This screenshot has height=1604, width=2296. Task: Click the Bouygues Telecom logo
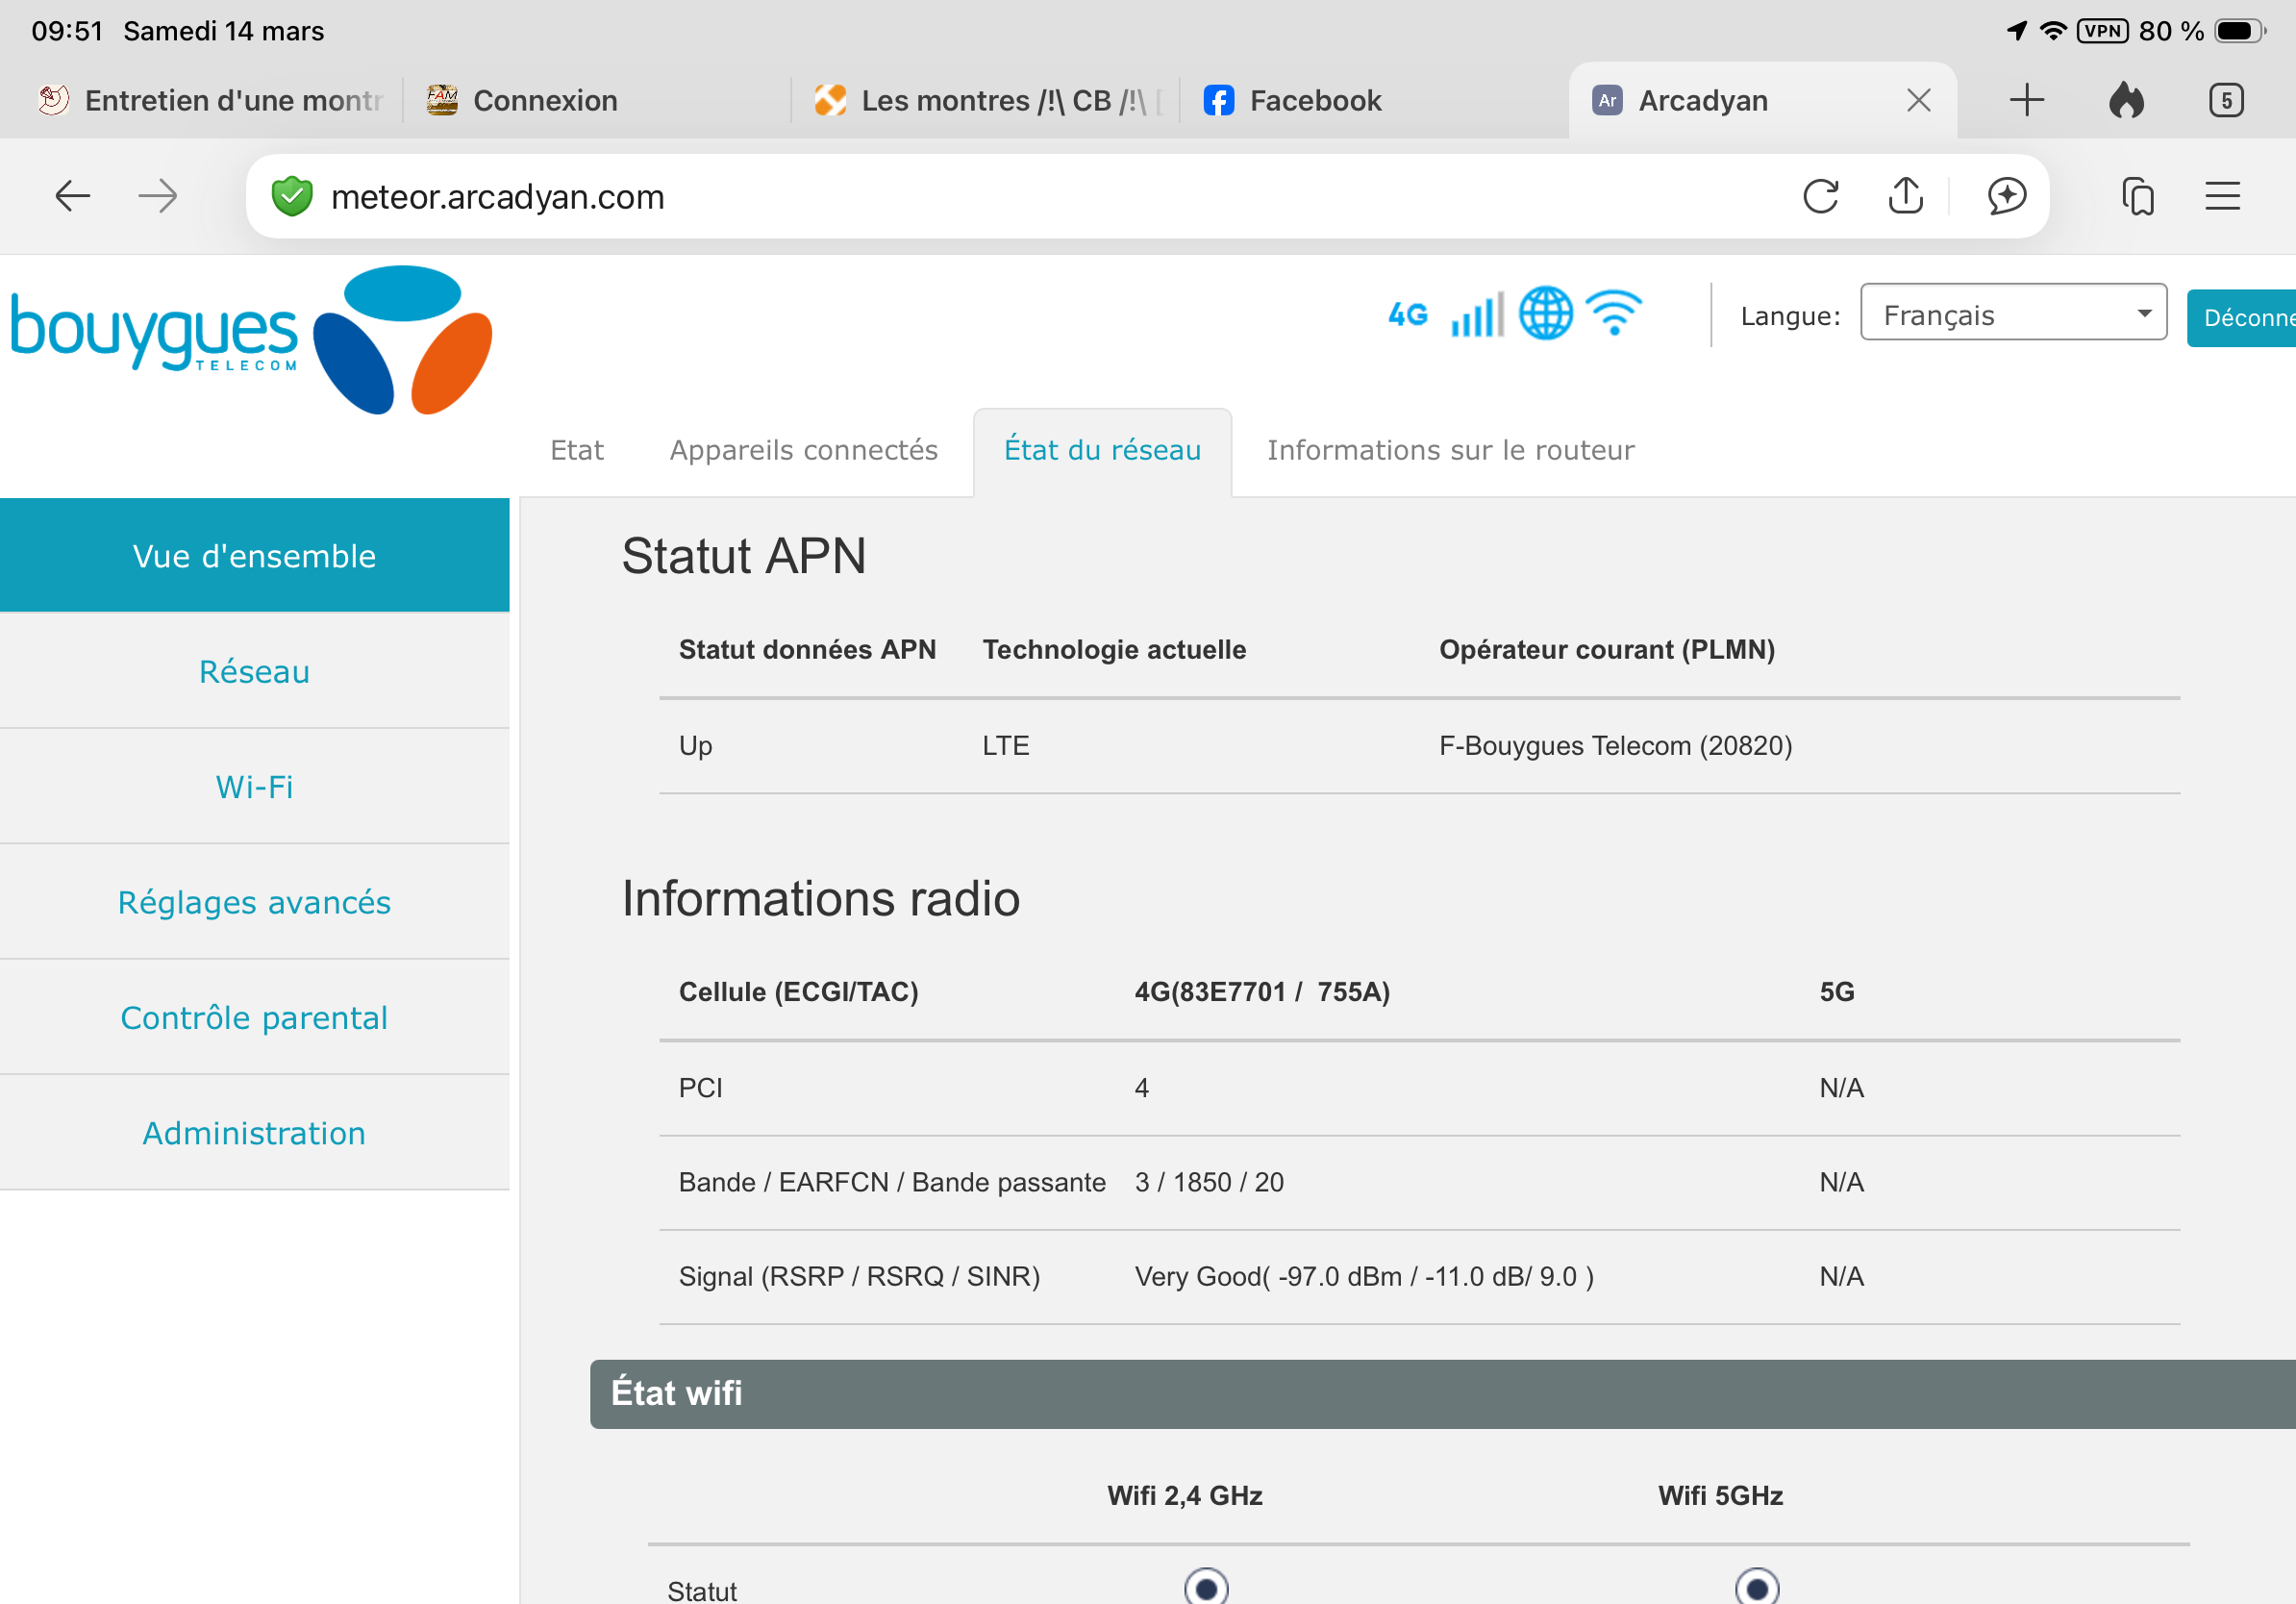pyautogui.click(x=251, y=340)
